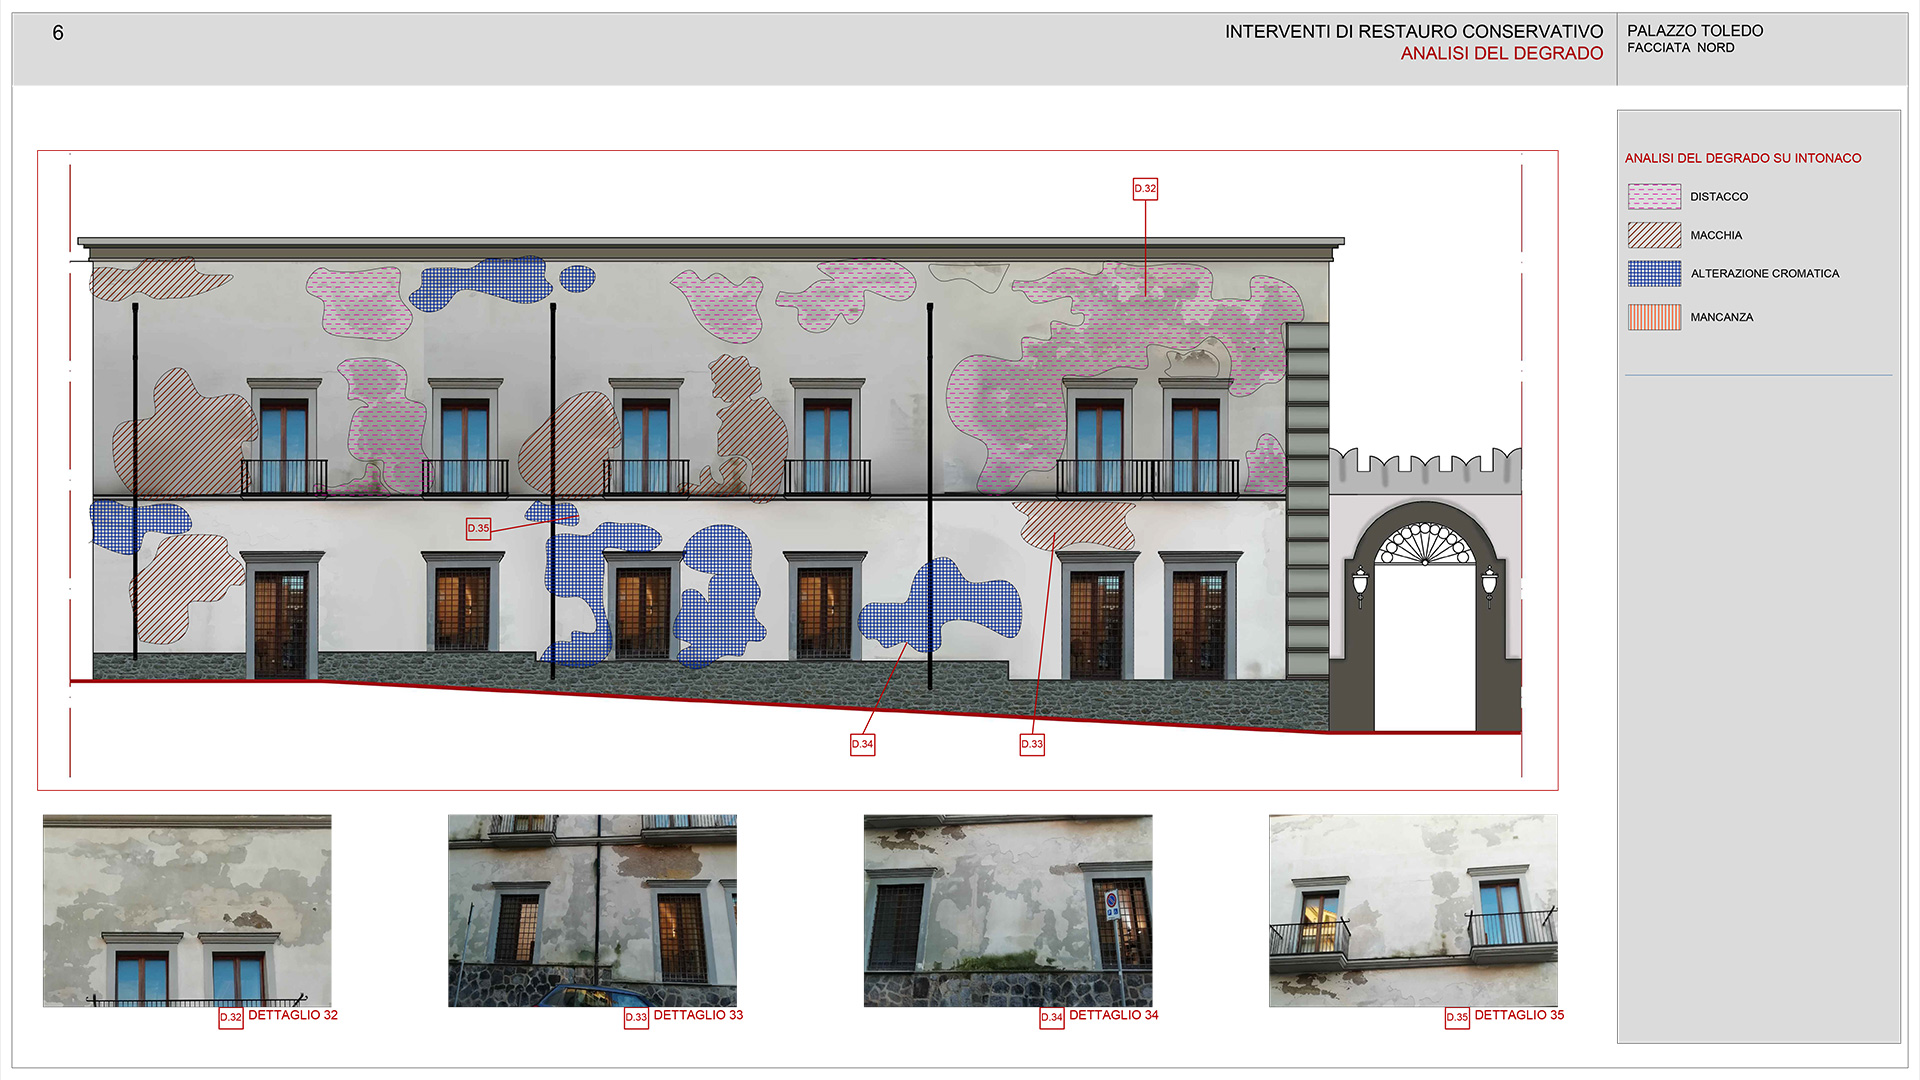Click the DISTACCO legend label

(x=1719, y=197)
